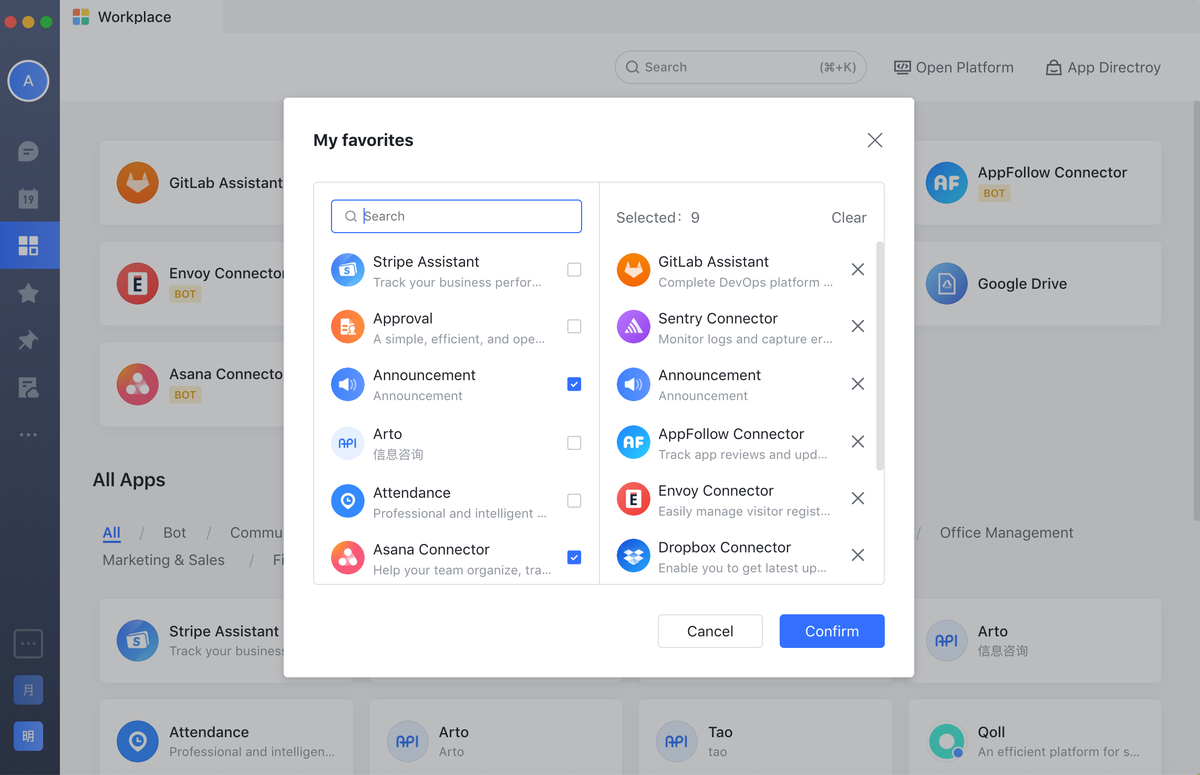Screen dimensions: 1200x775
Task: Open the Open Platform menu item
Action: pos(953,67)
